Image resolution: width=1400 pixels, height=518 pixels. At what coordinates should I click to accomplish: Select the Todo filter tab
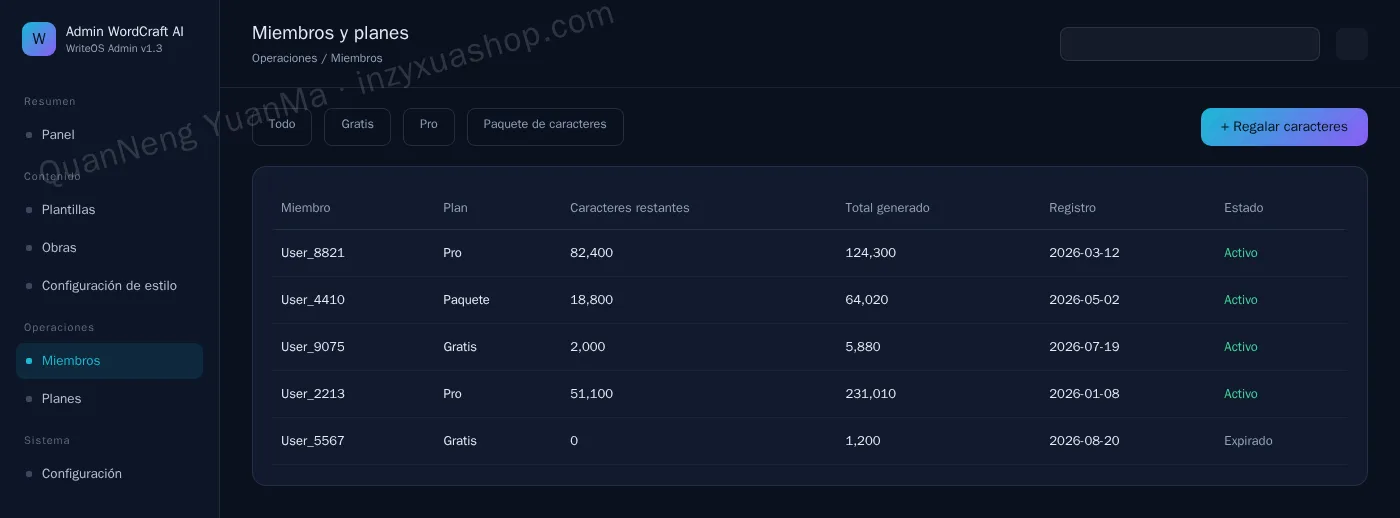point(282,127)
